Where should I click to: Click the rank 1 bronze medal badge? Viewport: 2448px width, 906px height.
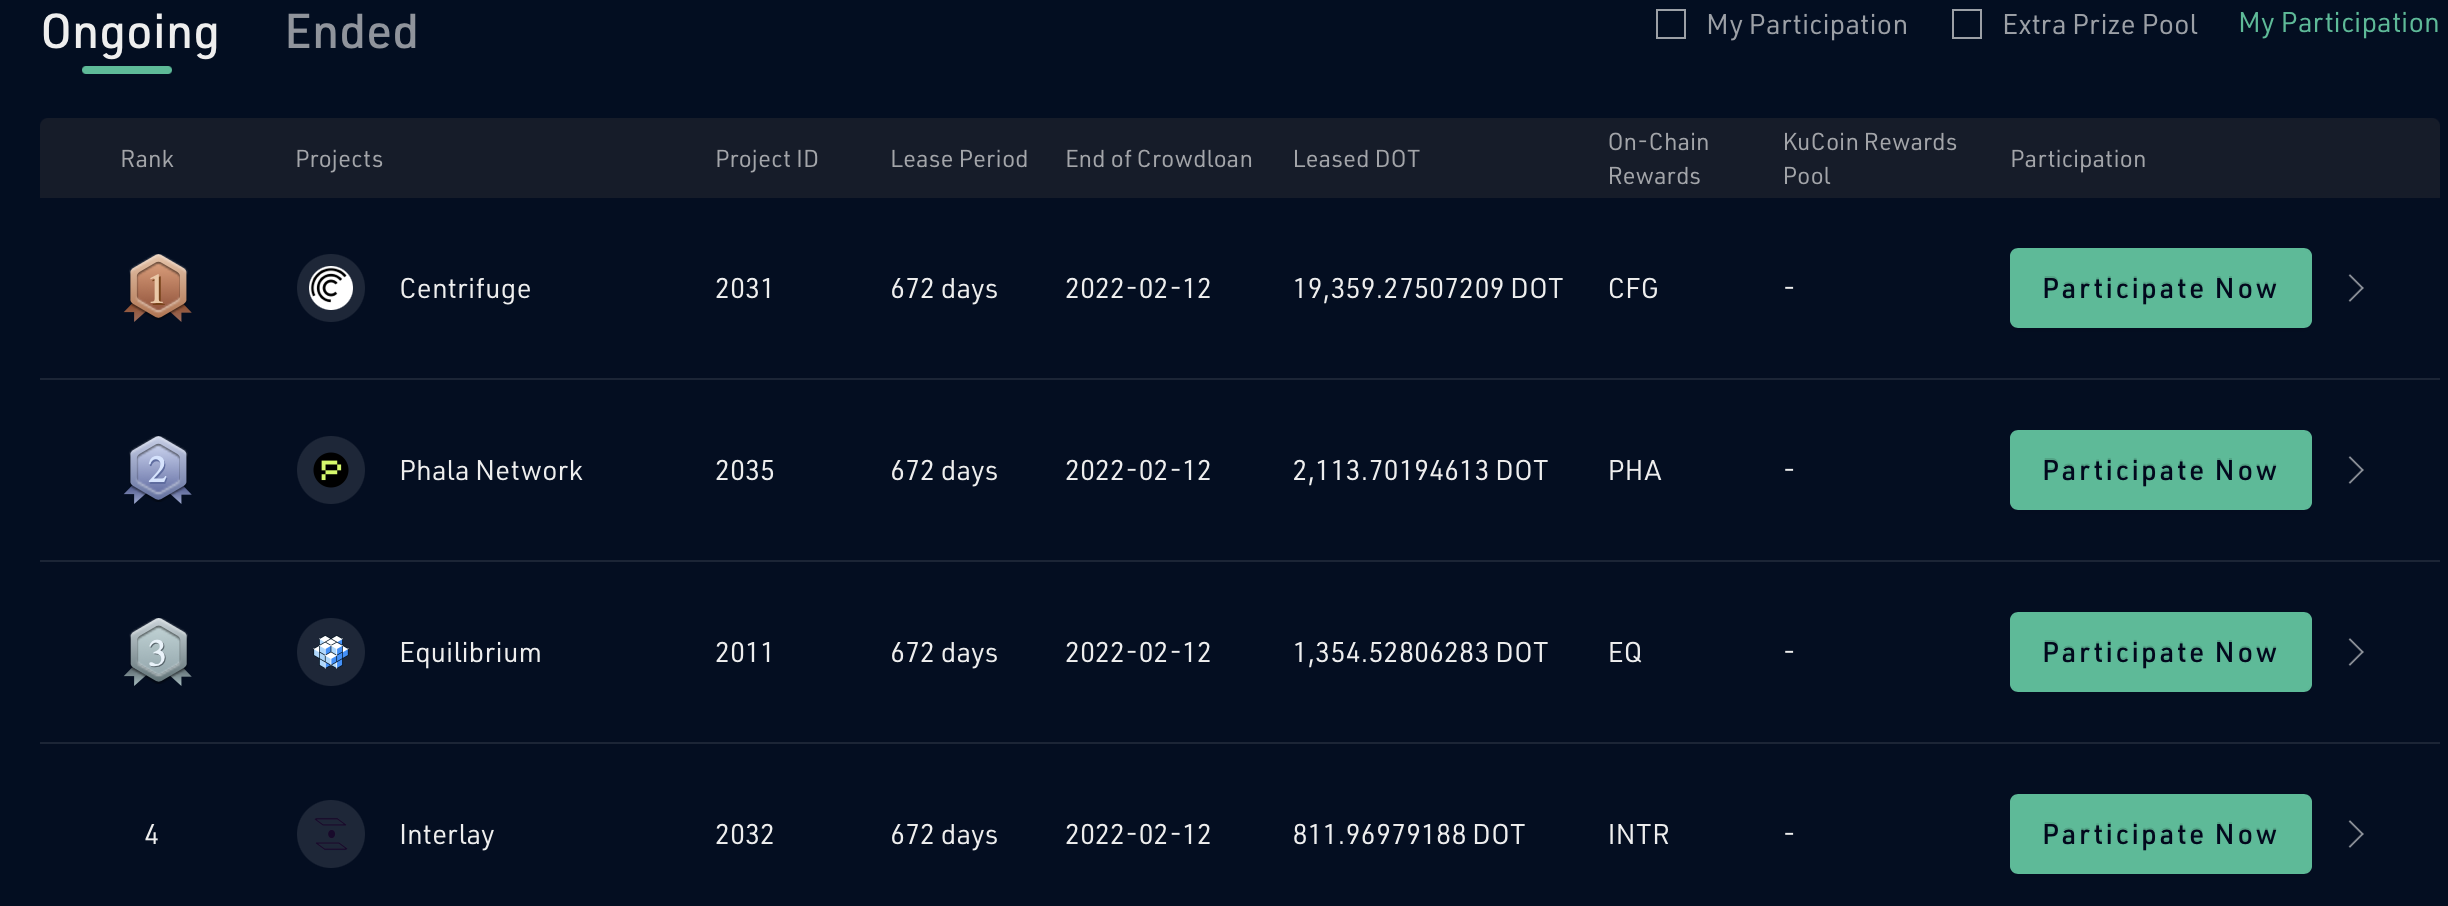(x=157, y=288)
